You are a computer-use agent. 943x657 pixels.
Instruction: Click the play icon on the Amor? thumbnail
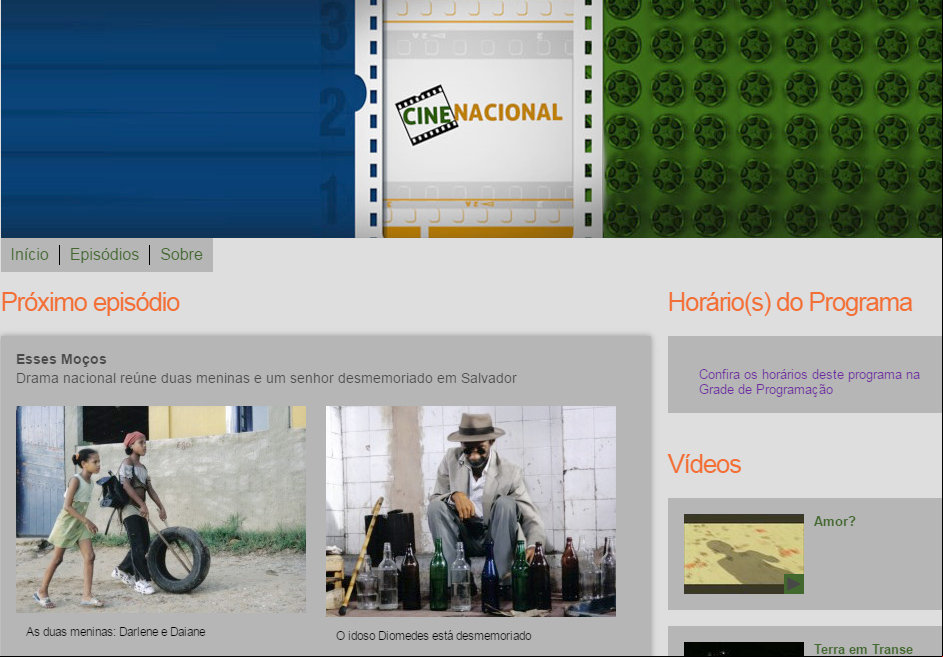(x=794, y=584)
